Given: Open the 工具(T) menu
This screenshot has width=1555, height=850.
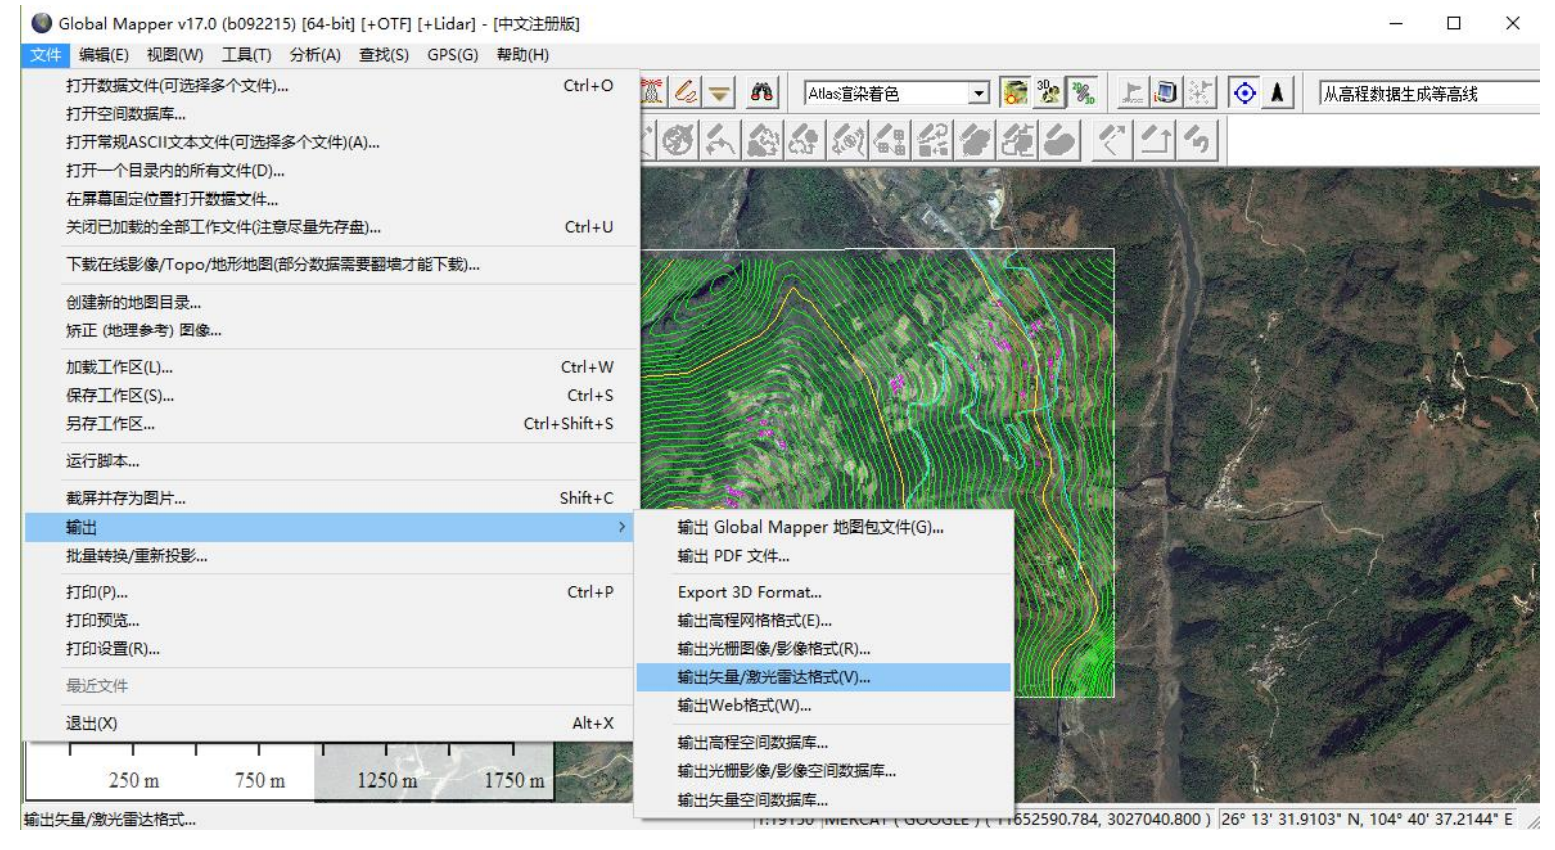Looking at the screenshot, I should 246,55.
